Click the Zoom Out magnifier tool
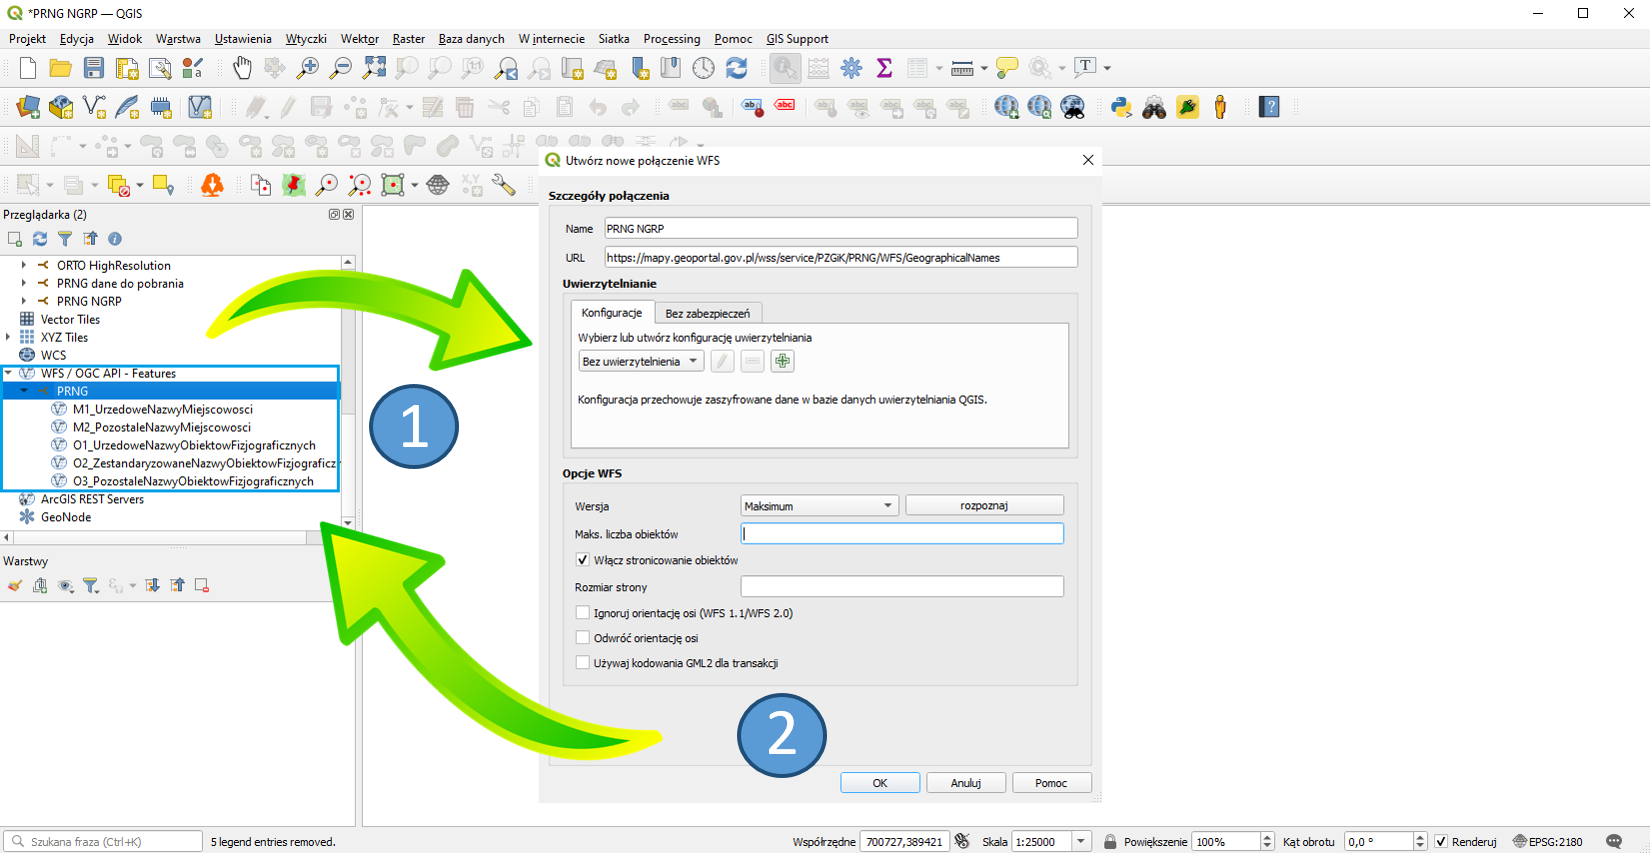 point(341,68)
